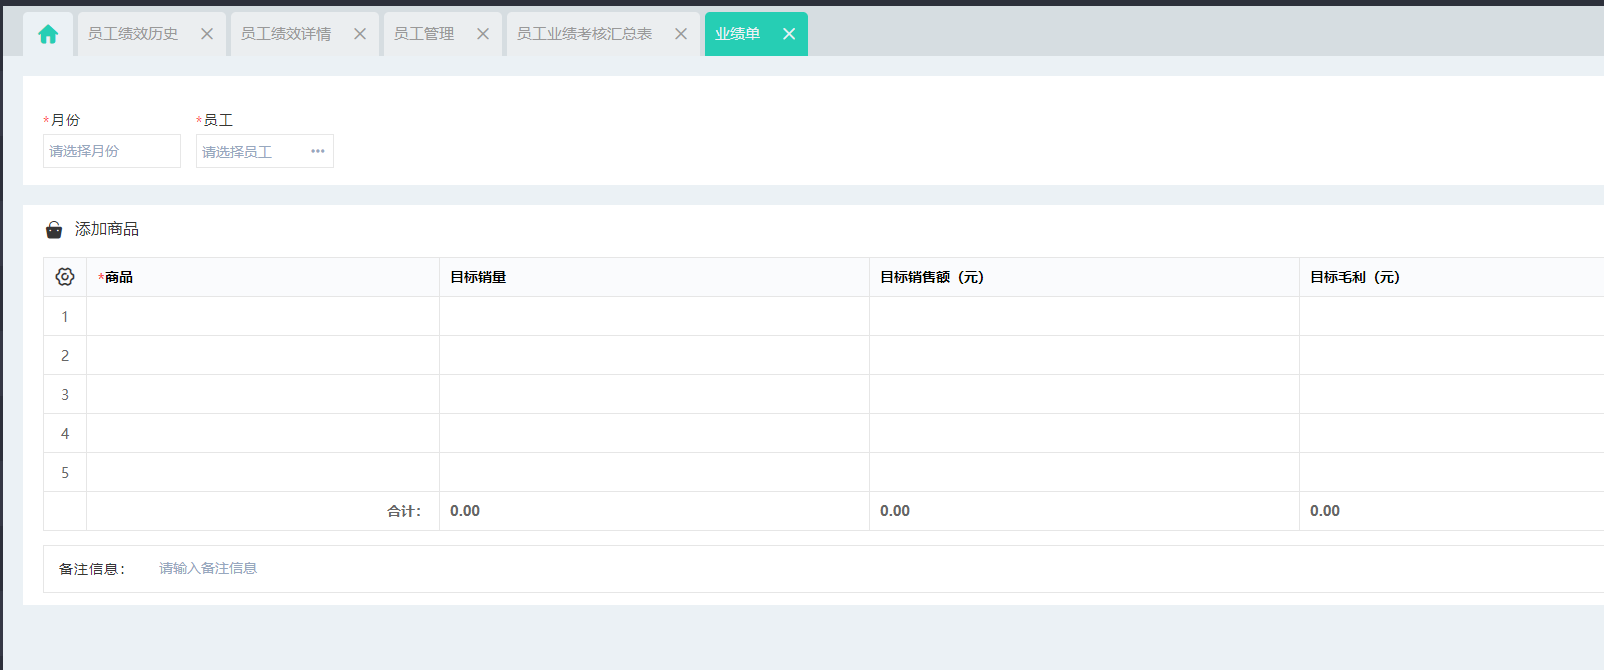Click the 目标销量 total value 0.00
Screen dimensions: 1604x670
(x=465, y=511)
